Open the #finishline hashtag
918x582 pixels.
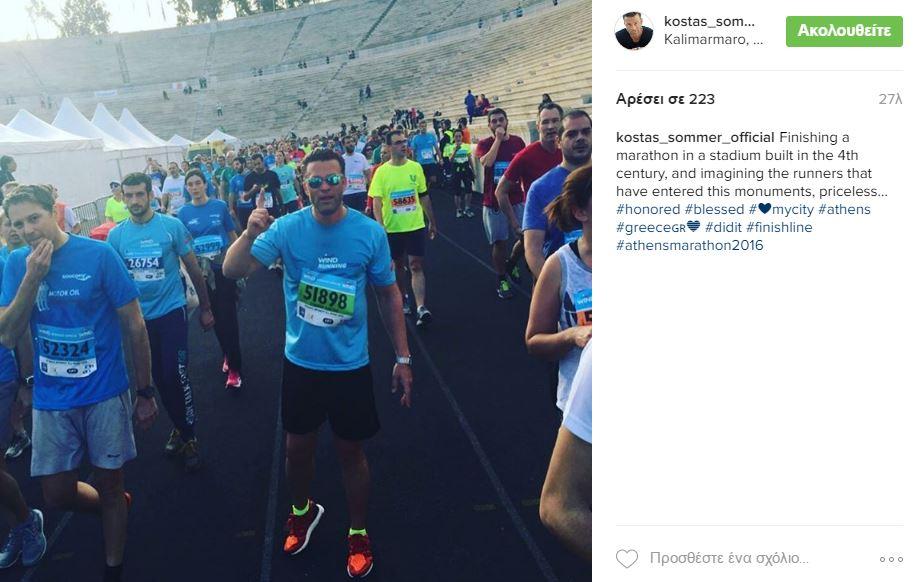point(779,228)
